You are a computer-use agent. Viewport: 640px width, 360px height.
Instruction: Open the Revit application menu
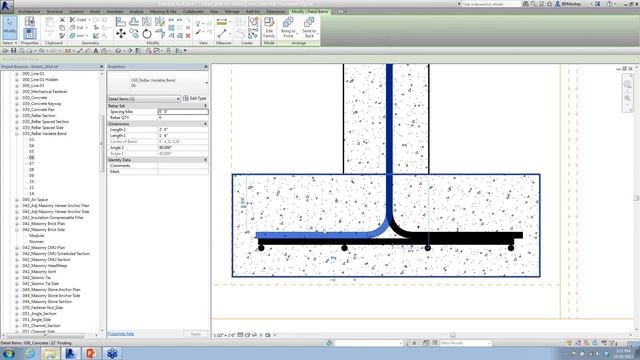click(7, 6)
